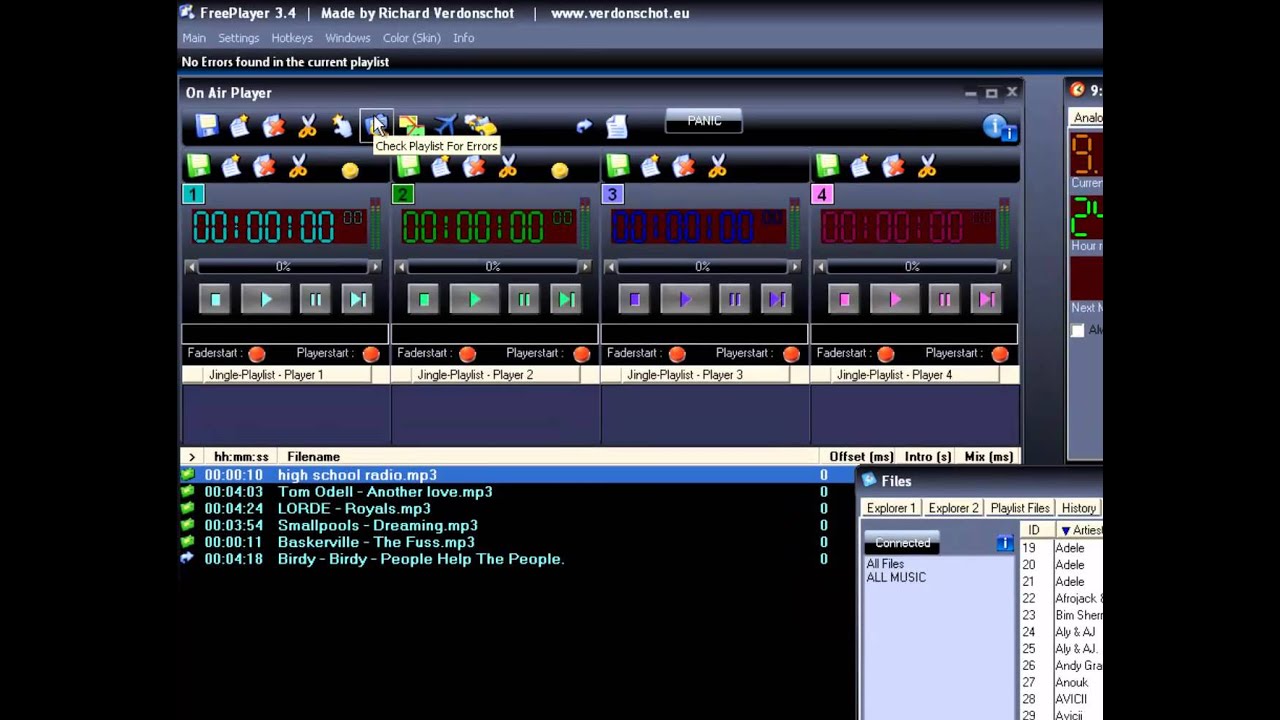The width and height of the screenshot is (1280, 720).
Task: Select ALL MUSIC in Files list
Action: point(896,578)
